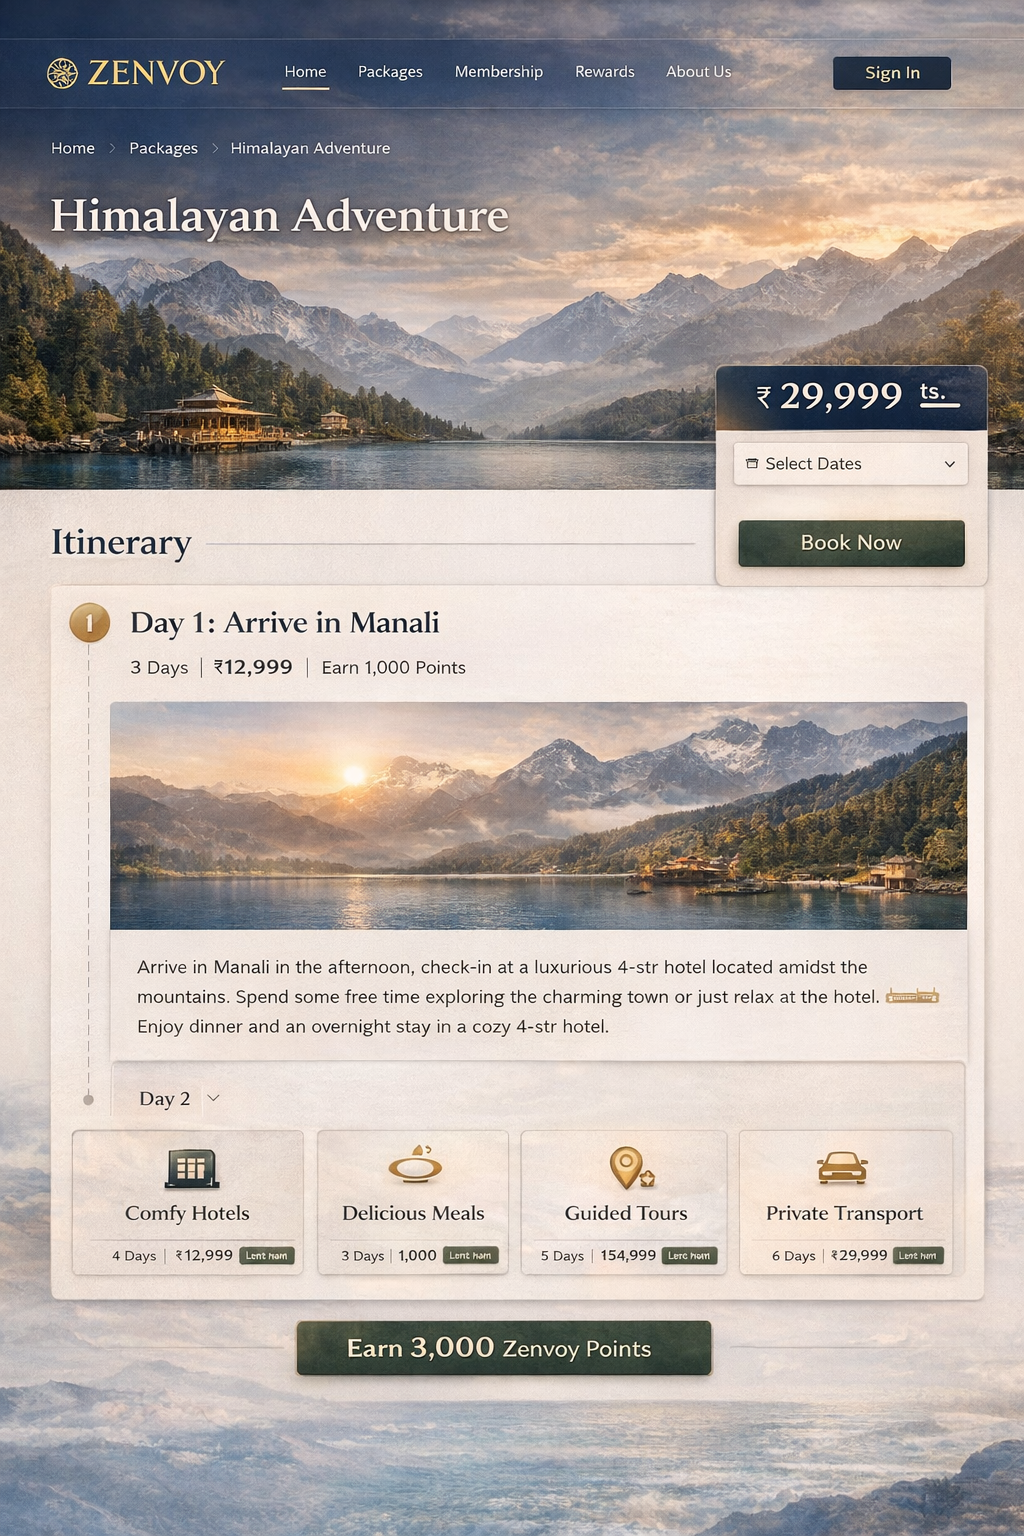Click the Guided Tours map pin icon
Viewport: 1024px width, 1536px height.
(631, 1167)
